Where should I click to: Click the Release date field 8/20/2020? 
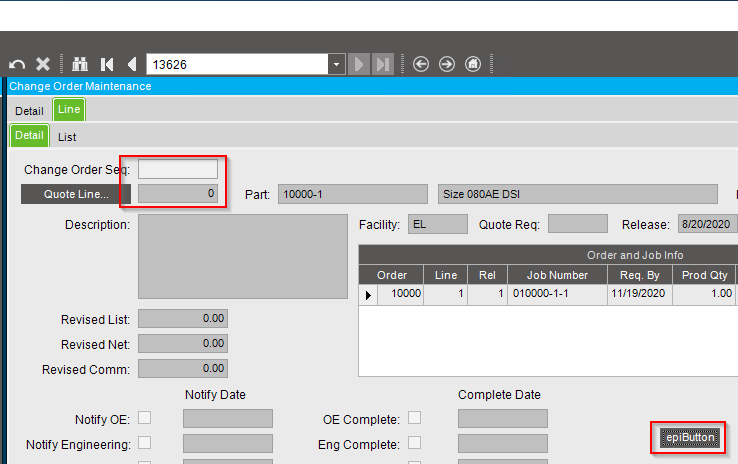(707, 224)
